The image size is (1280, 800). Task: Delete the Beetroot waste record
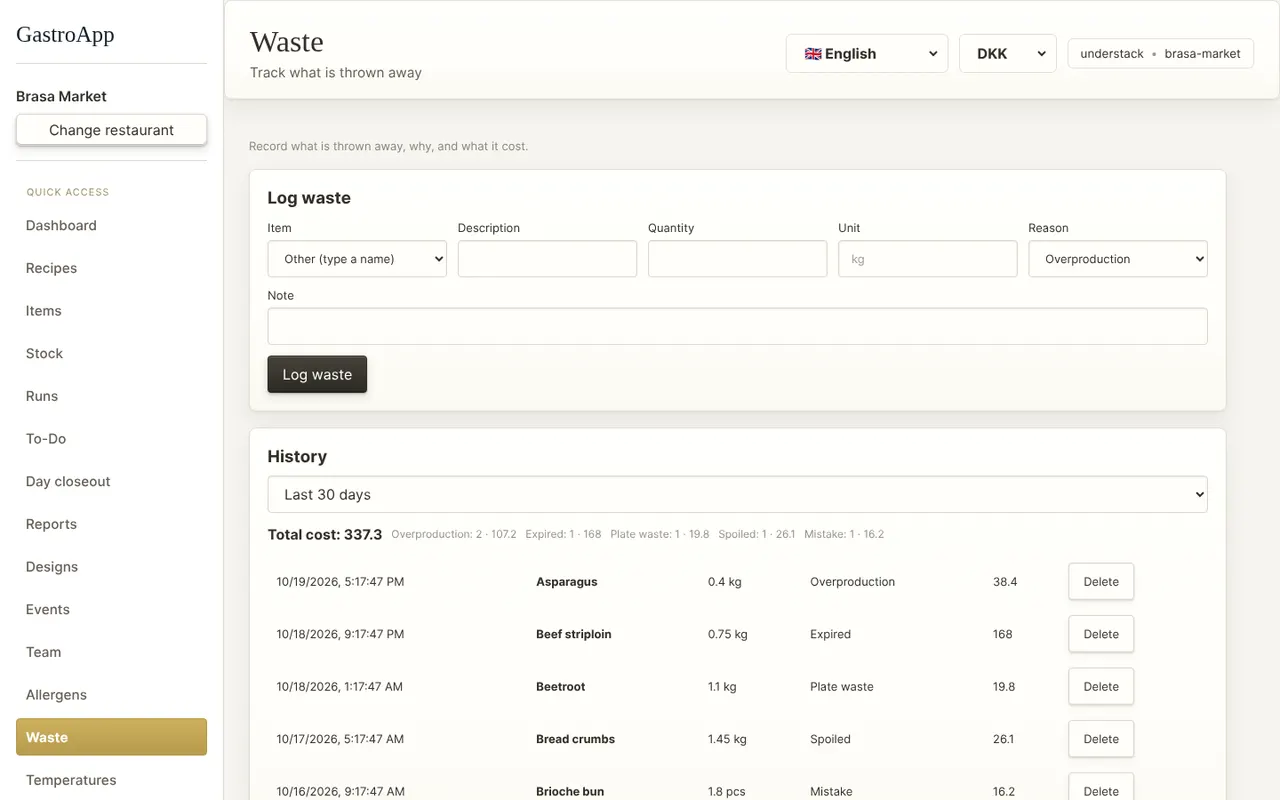click(x=1101, y=687)
